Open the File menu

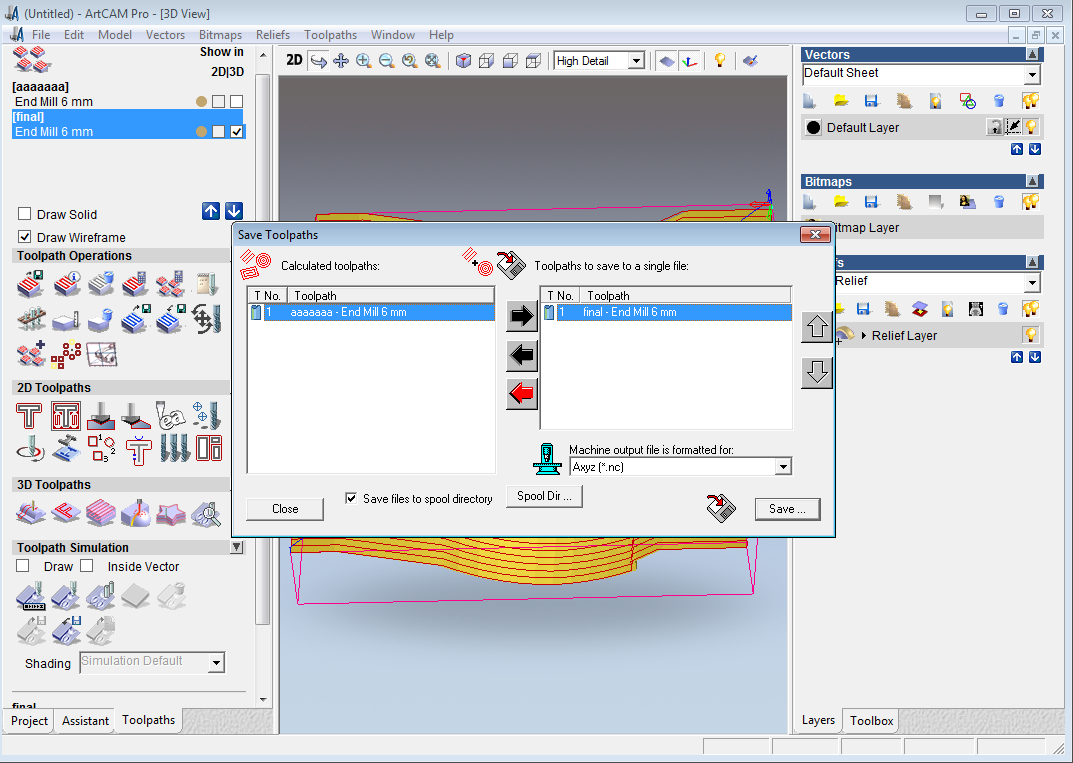41,35
